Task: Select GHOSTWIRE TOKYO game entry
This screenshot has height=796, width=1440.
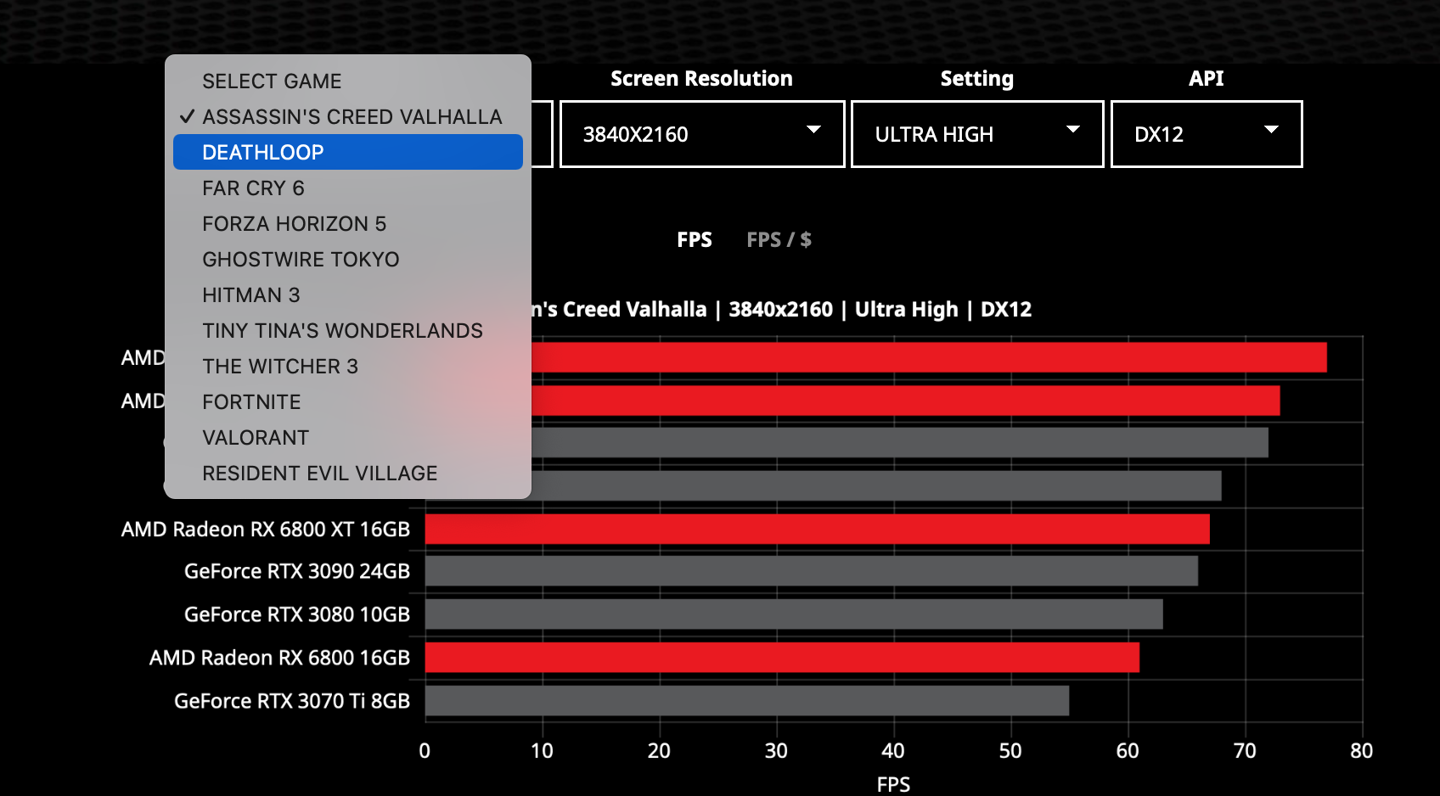Action: tap(347, 259)
